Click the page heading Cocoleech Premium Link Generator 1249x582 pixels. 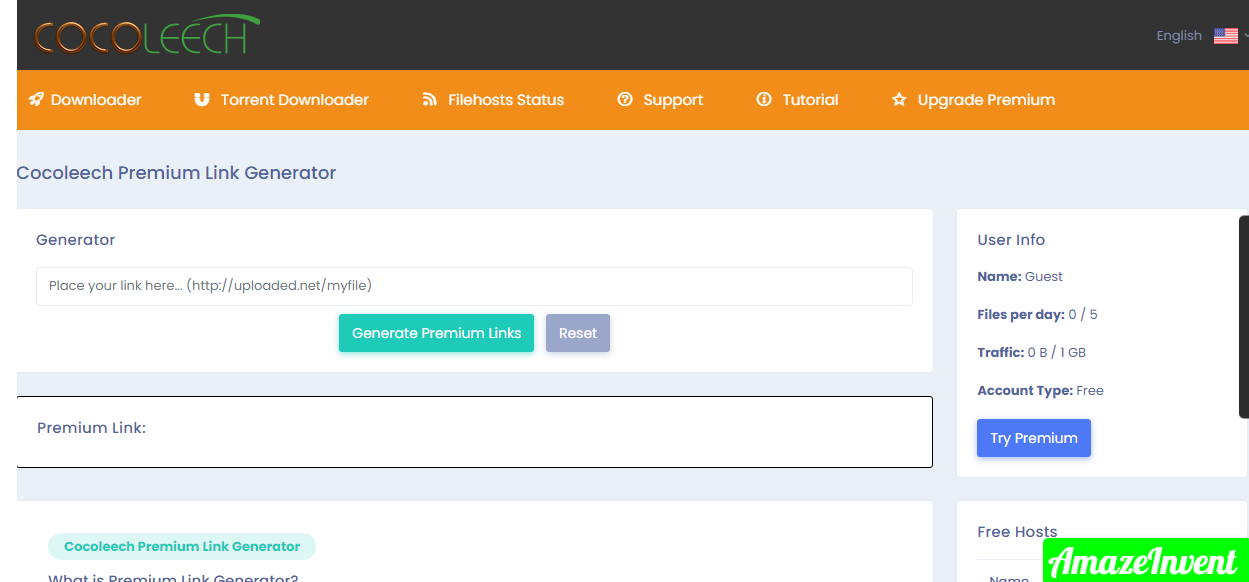pos(177,173)
